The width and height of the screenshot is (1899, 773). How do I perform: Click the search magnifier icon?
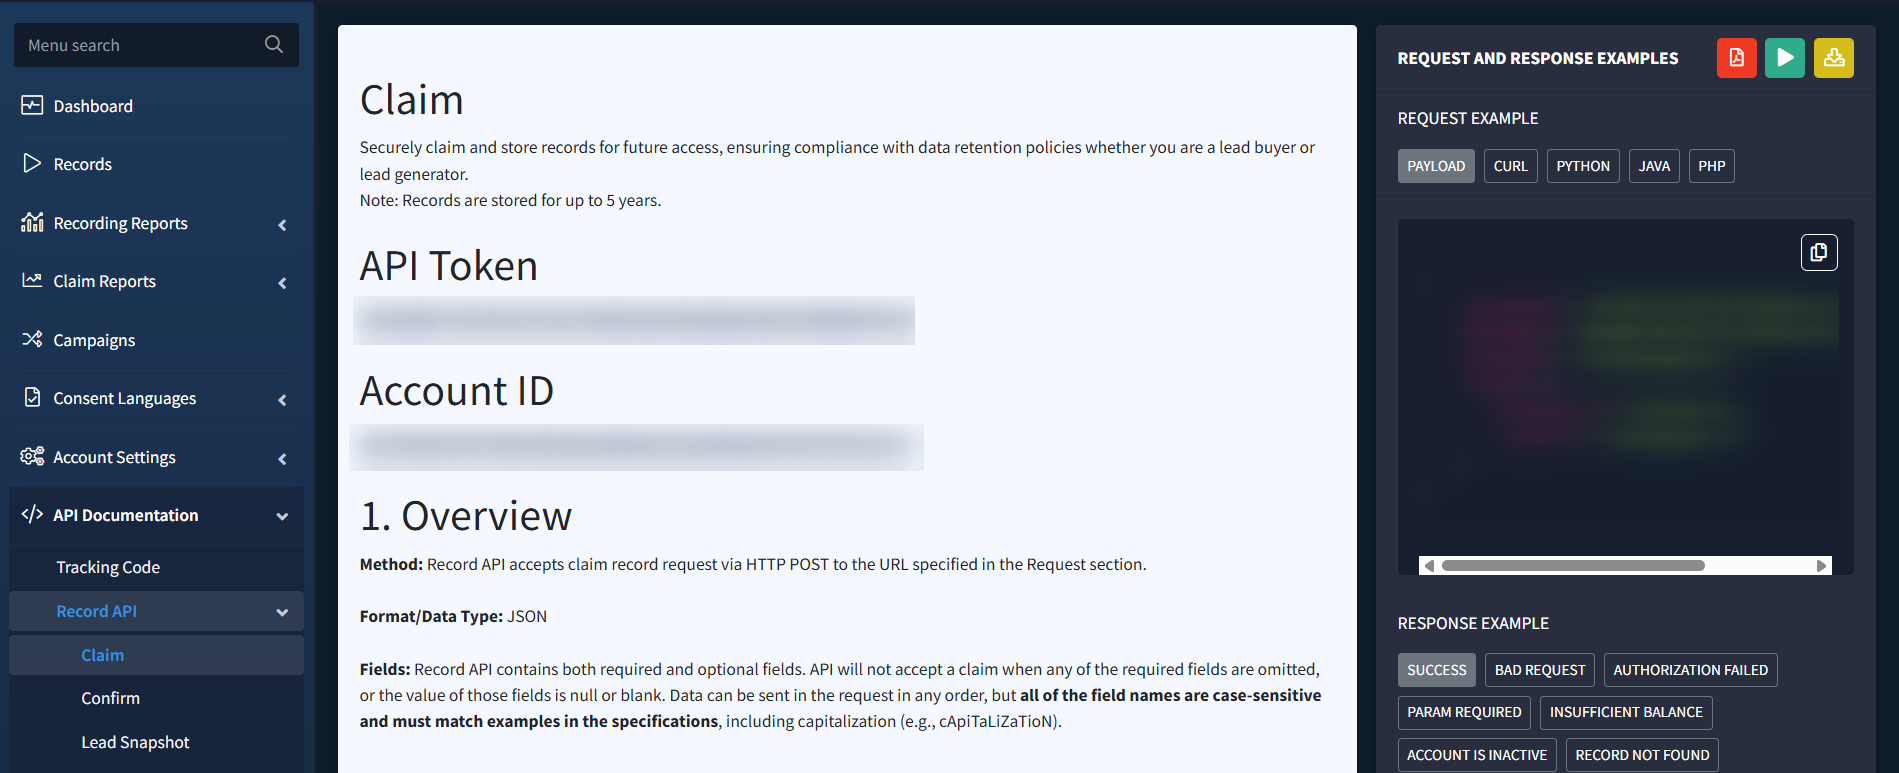coord(273,45)
